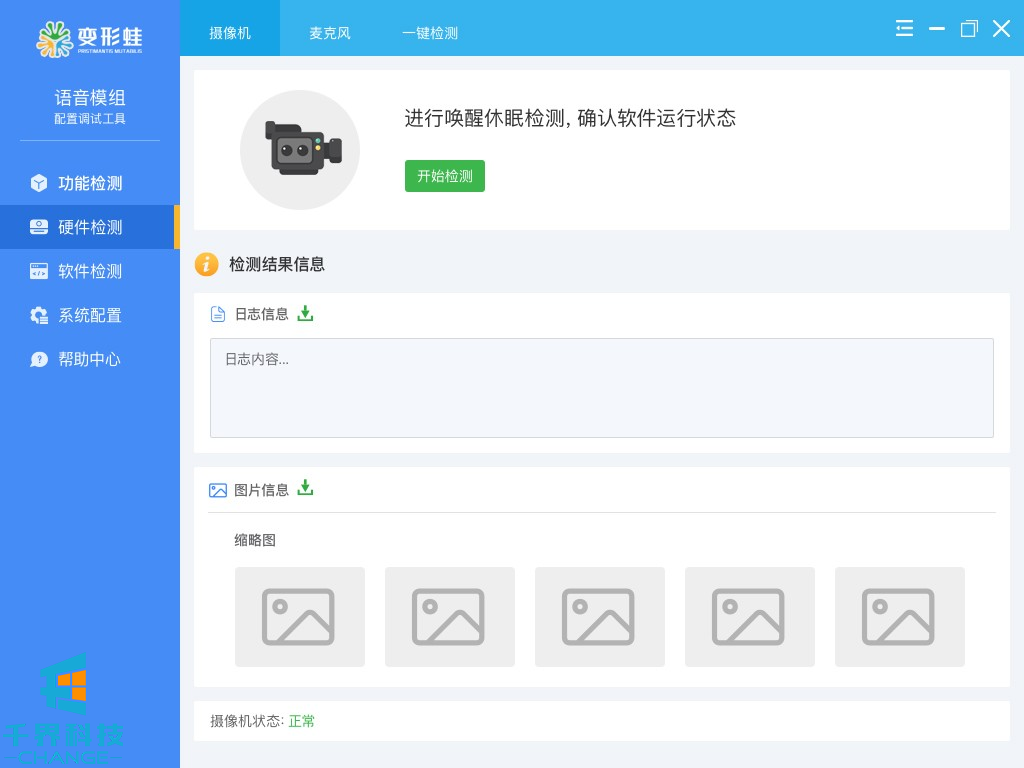Click the orange info icon beside 检测结果信息
Image resolution: width=1024 pixels, height=768 pixels.
tap(206, 264)
